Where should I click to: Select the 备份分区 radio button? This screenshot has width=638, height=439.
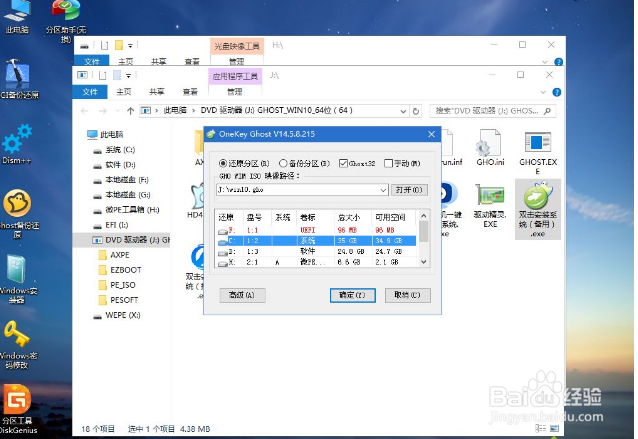283,163
